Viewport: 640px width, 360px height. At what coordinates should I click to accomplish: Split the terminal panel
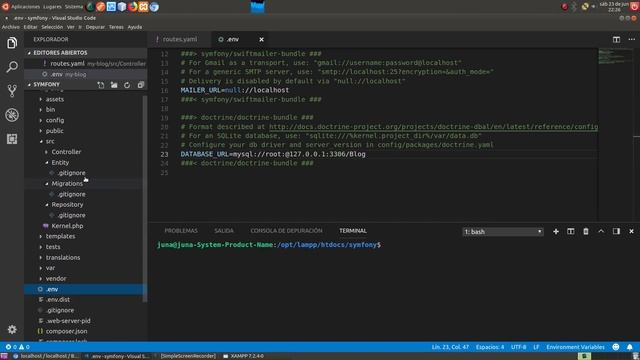coord(571,231)
